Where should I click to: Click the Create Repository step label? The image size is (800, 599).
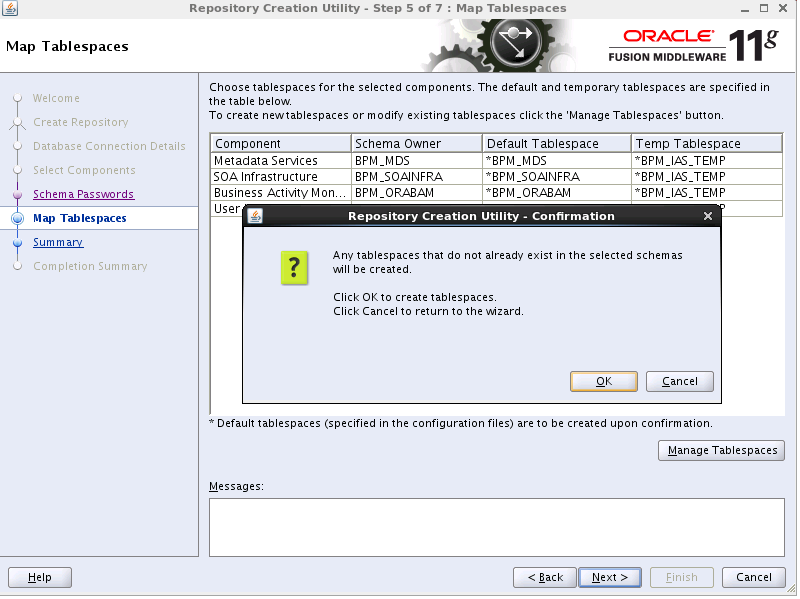tap(81, 122)
